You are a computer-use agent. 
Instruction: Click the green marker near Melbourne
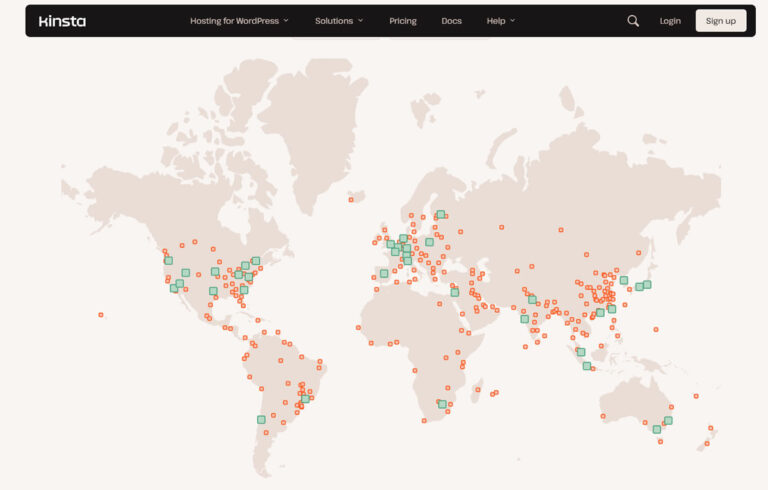(x=657, y=429)
